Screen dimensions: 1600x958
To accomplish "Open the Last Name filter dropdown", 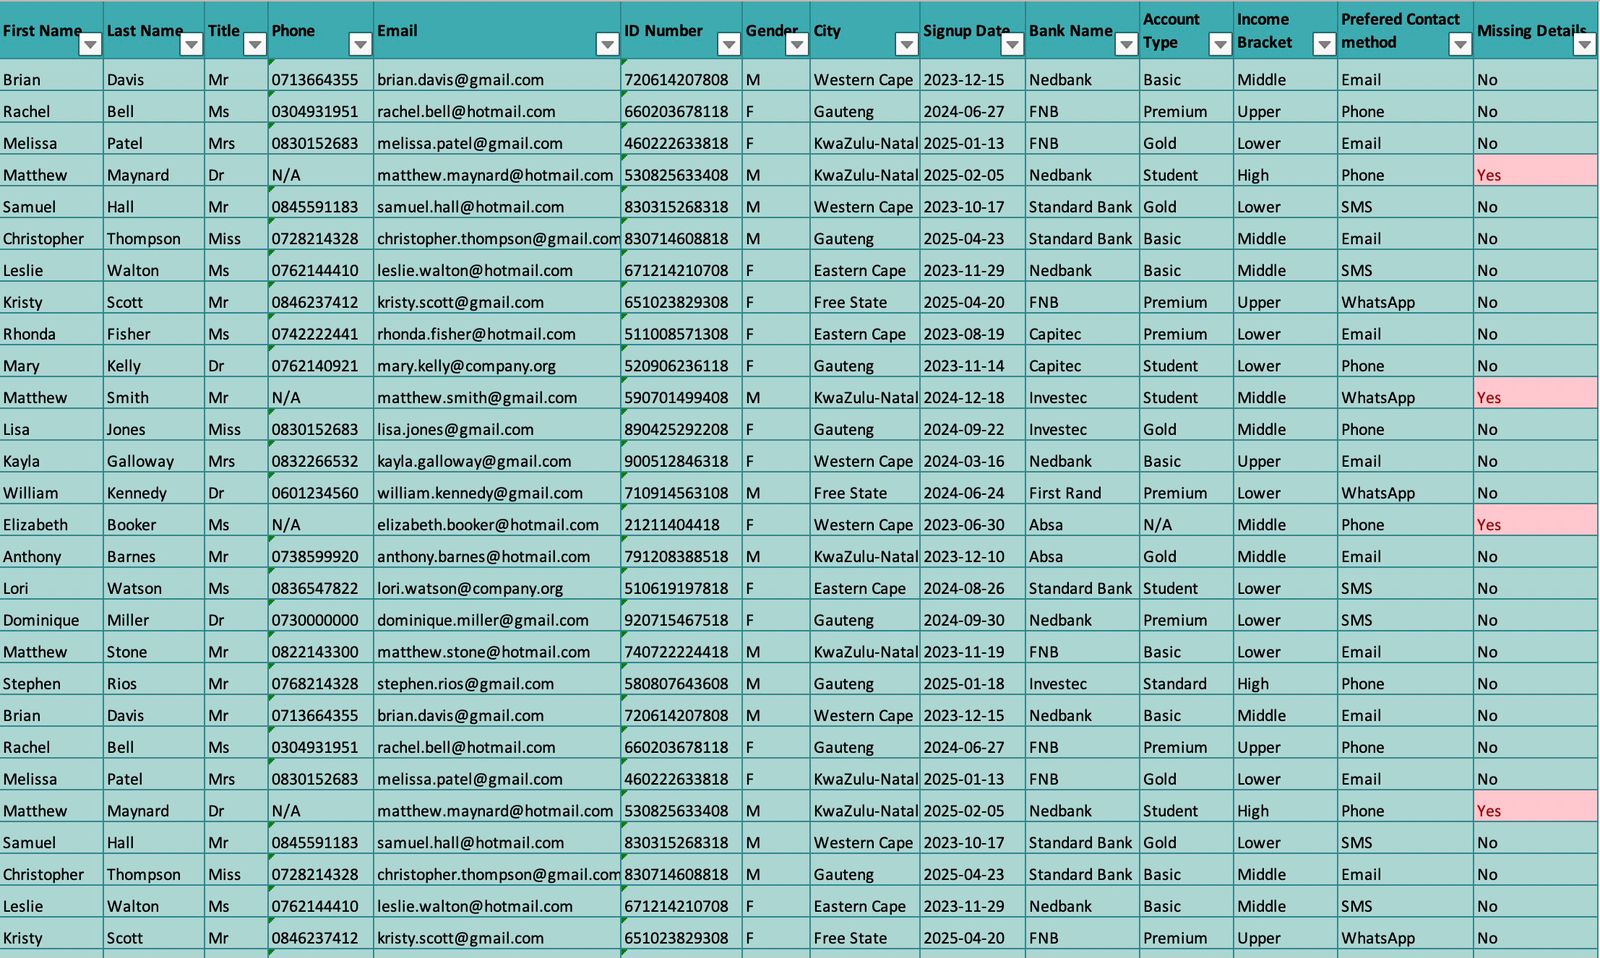I will [191, 44].
